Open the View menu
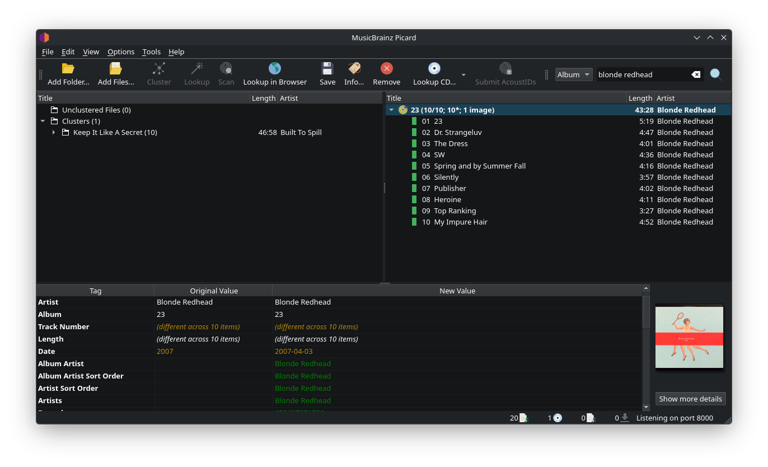The image size is (768, 467). point(91,51)
